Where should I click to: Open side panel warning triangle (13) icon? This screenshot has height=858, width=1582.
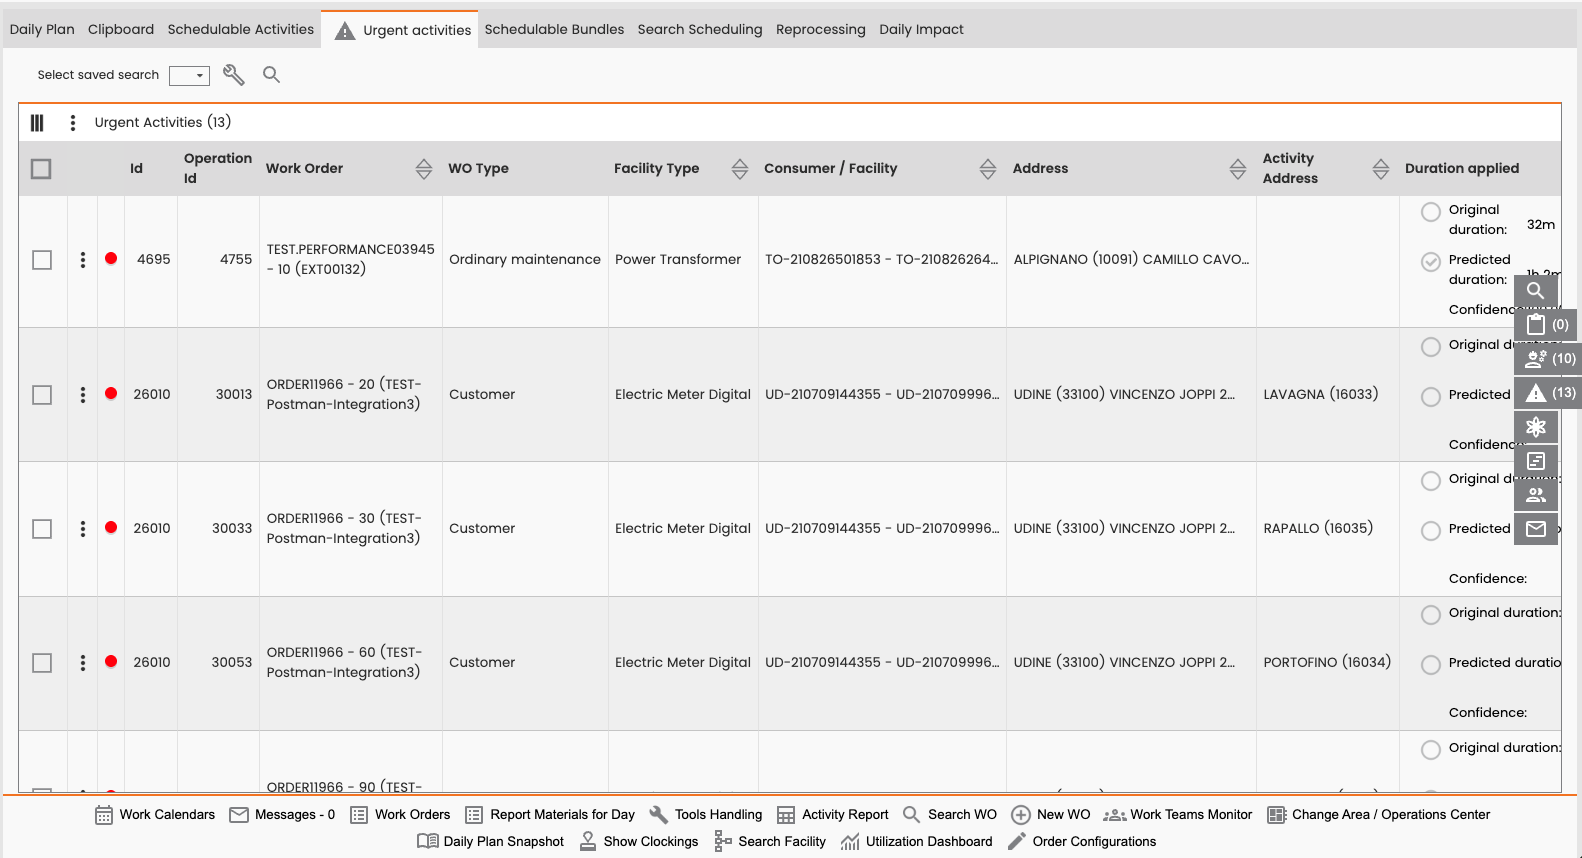tap(1549, 393)
